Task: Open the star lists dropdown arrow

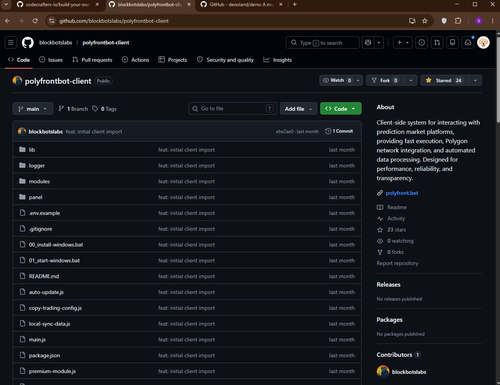Action: [x=475, y=80]
